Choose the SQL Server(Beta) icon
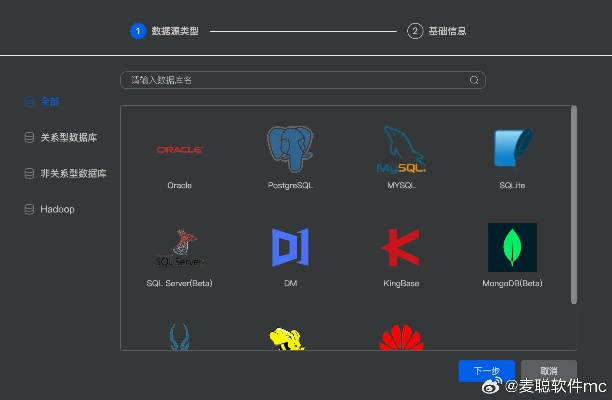The image size is (612, 400). (180, 248)
